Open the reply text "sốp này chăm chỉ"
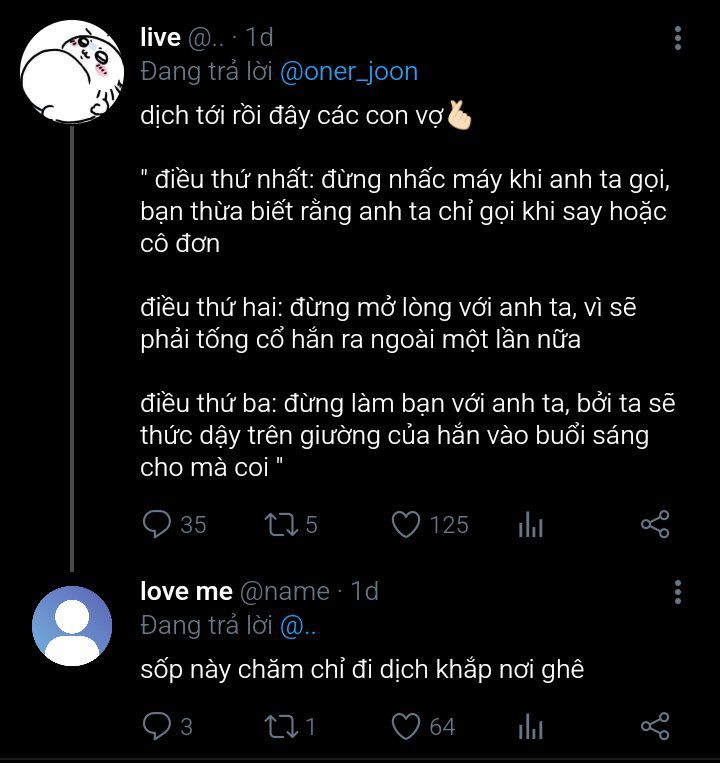720x763 pixels. (361, 669)
